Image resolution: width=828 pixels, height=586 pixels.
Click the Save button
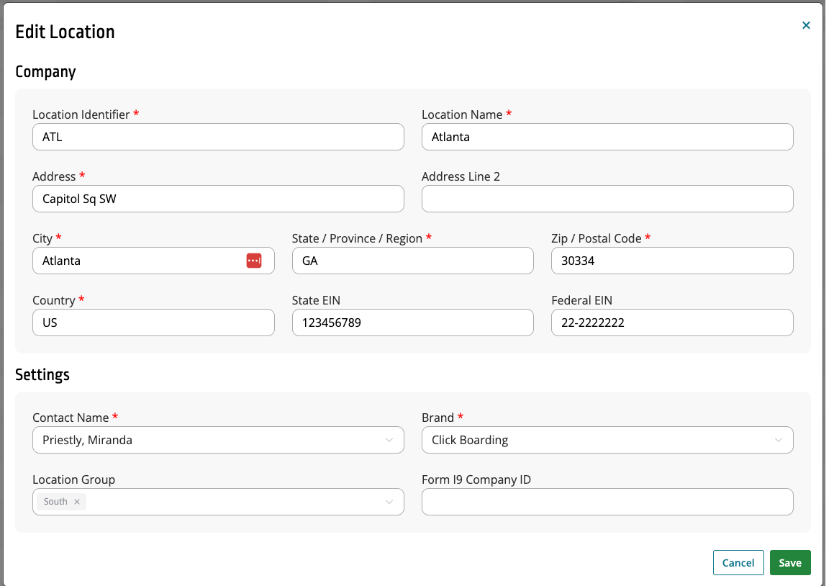(790, 563)
